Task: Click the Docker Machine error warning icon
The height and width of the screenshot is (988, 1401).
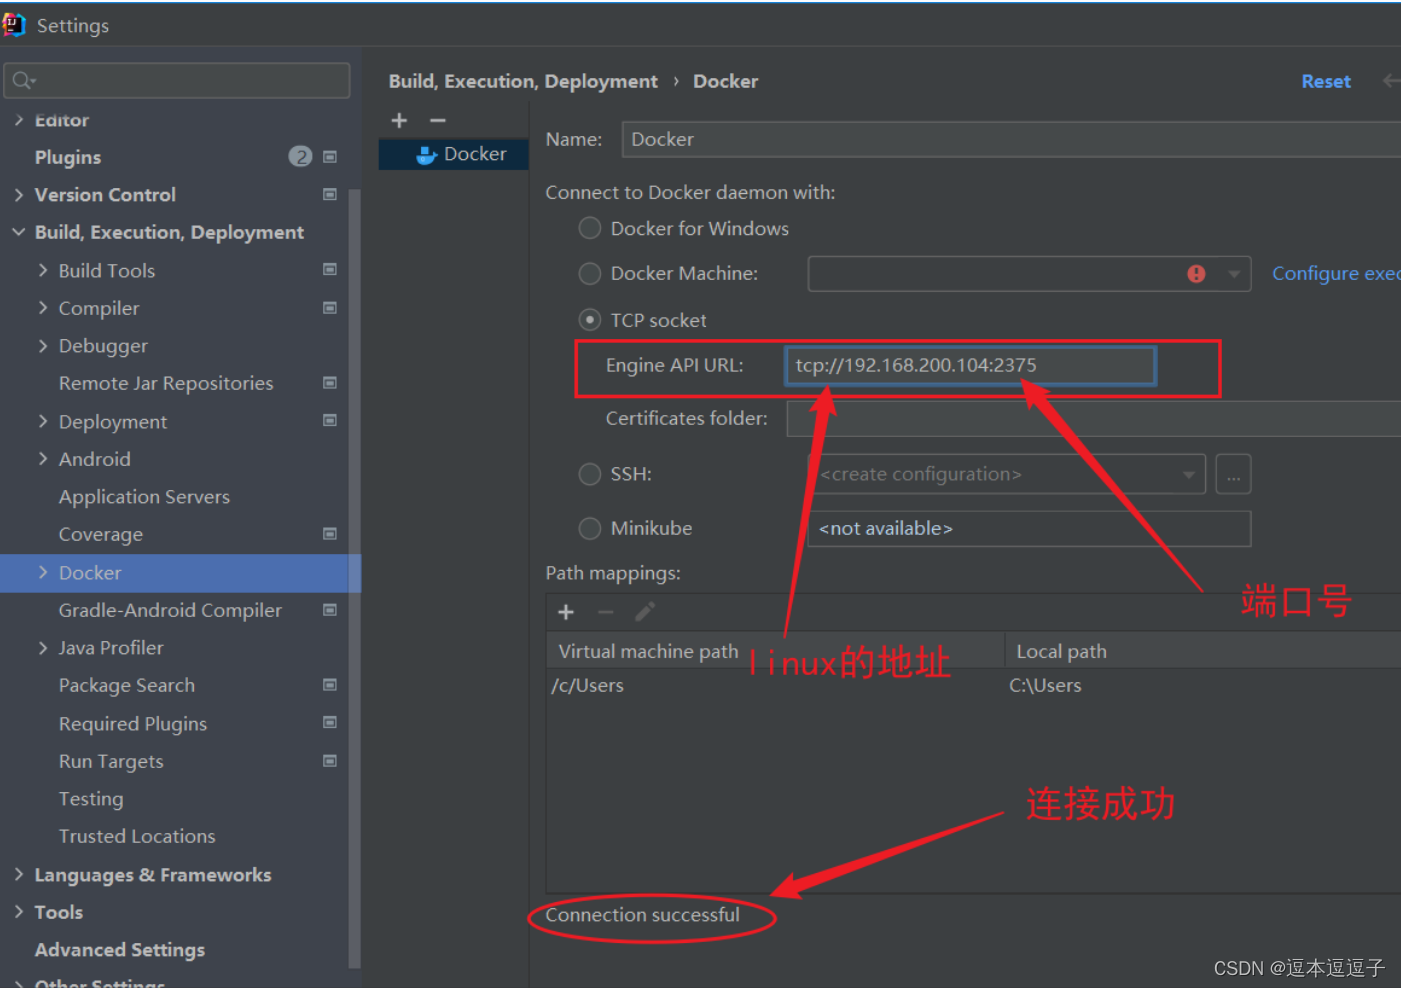Action: coord(1196,274)
